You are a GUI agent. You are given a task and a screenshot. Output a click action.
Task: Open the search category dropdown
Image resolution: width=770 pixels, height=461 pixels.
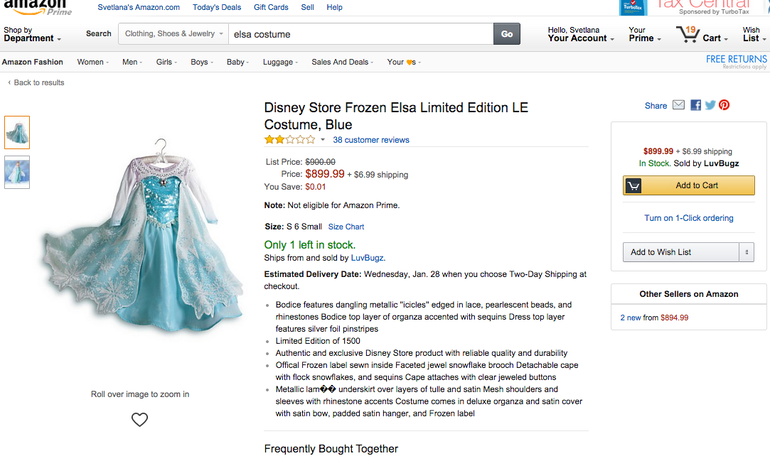(171, 34)
